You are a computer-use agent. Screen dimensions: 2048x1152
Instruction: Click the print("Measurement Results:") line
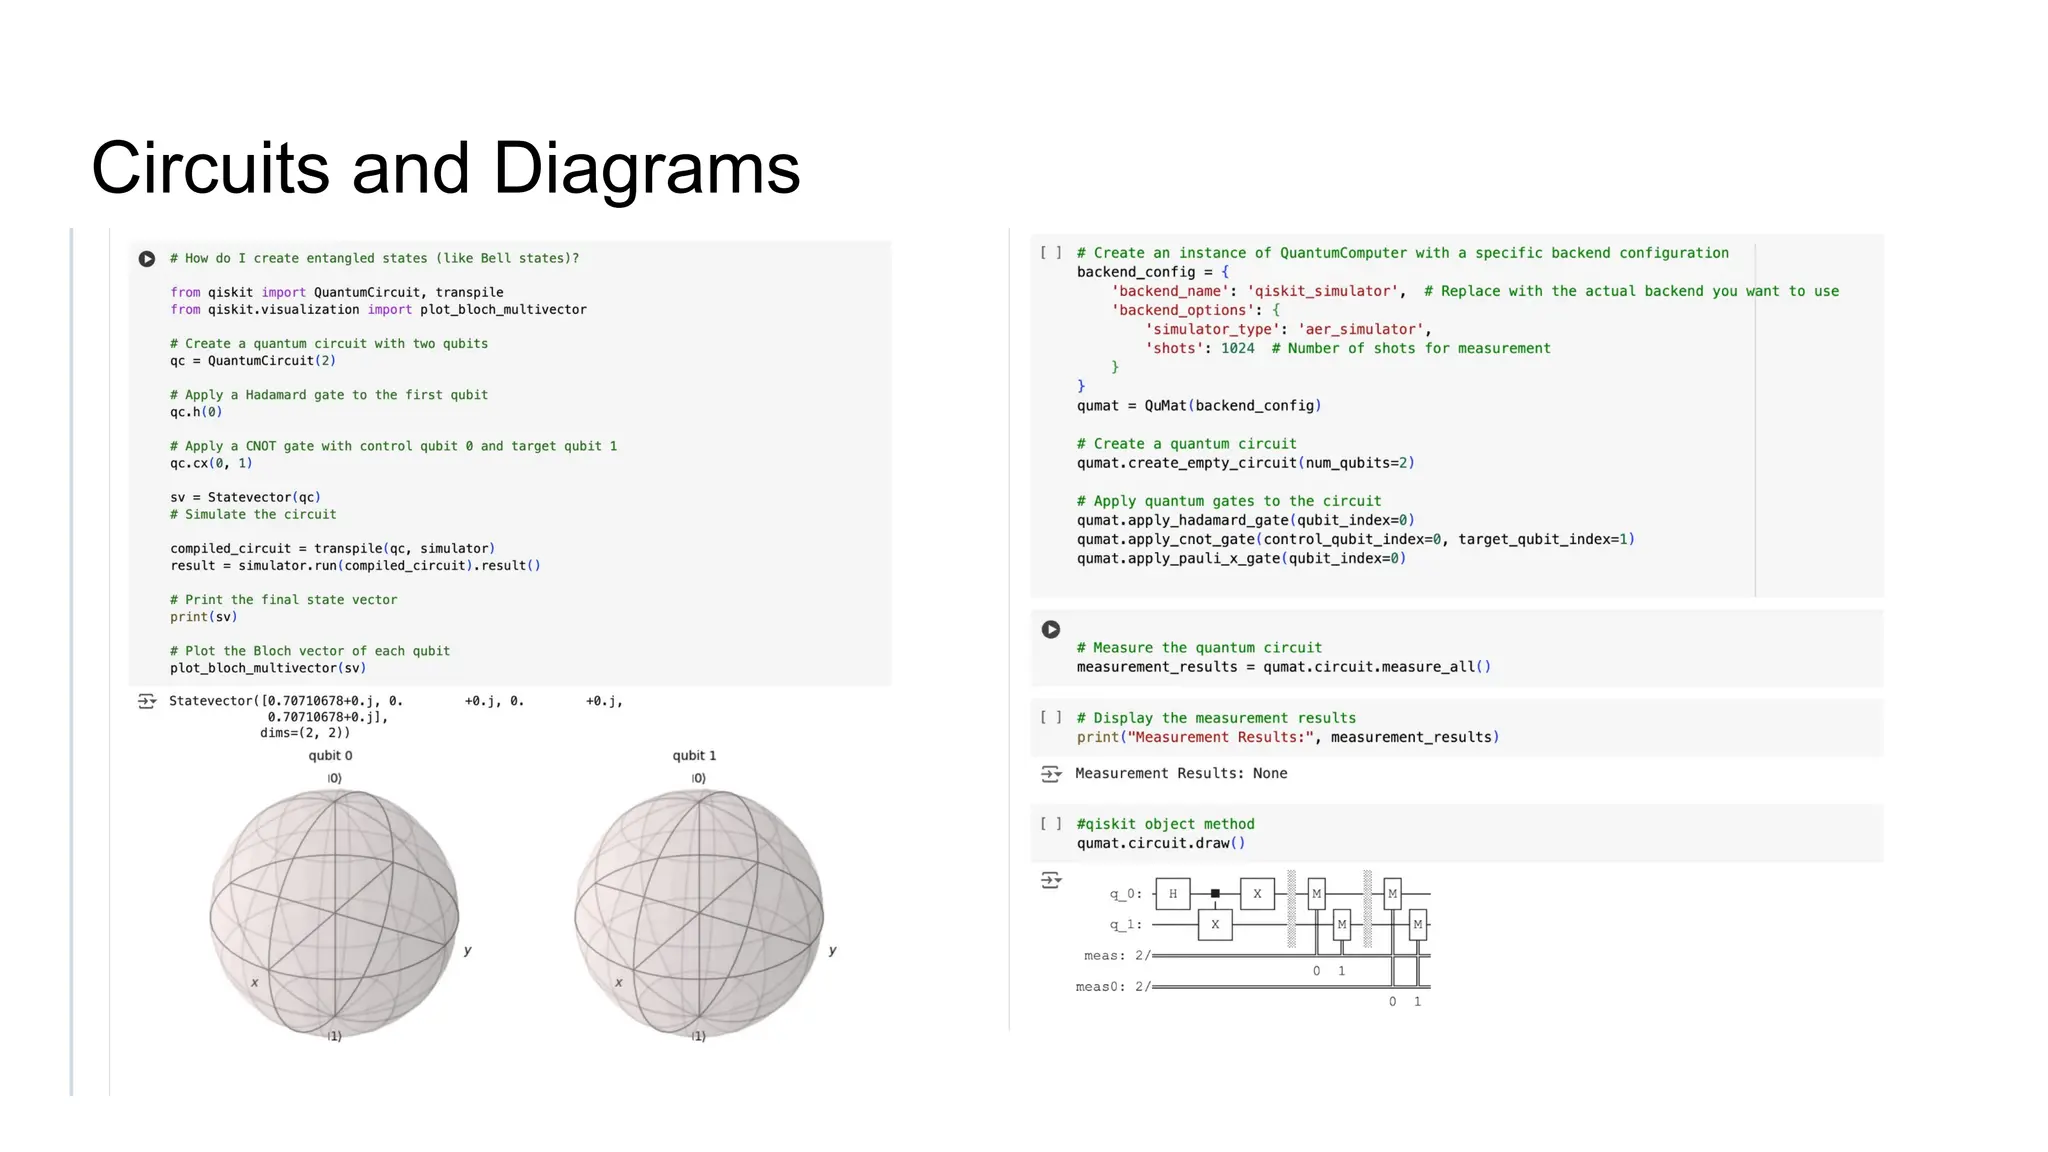[1288, 737]
